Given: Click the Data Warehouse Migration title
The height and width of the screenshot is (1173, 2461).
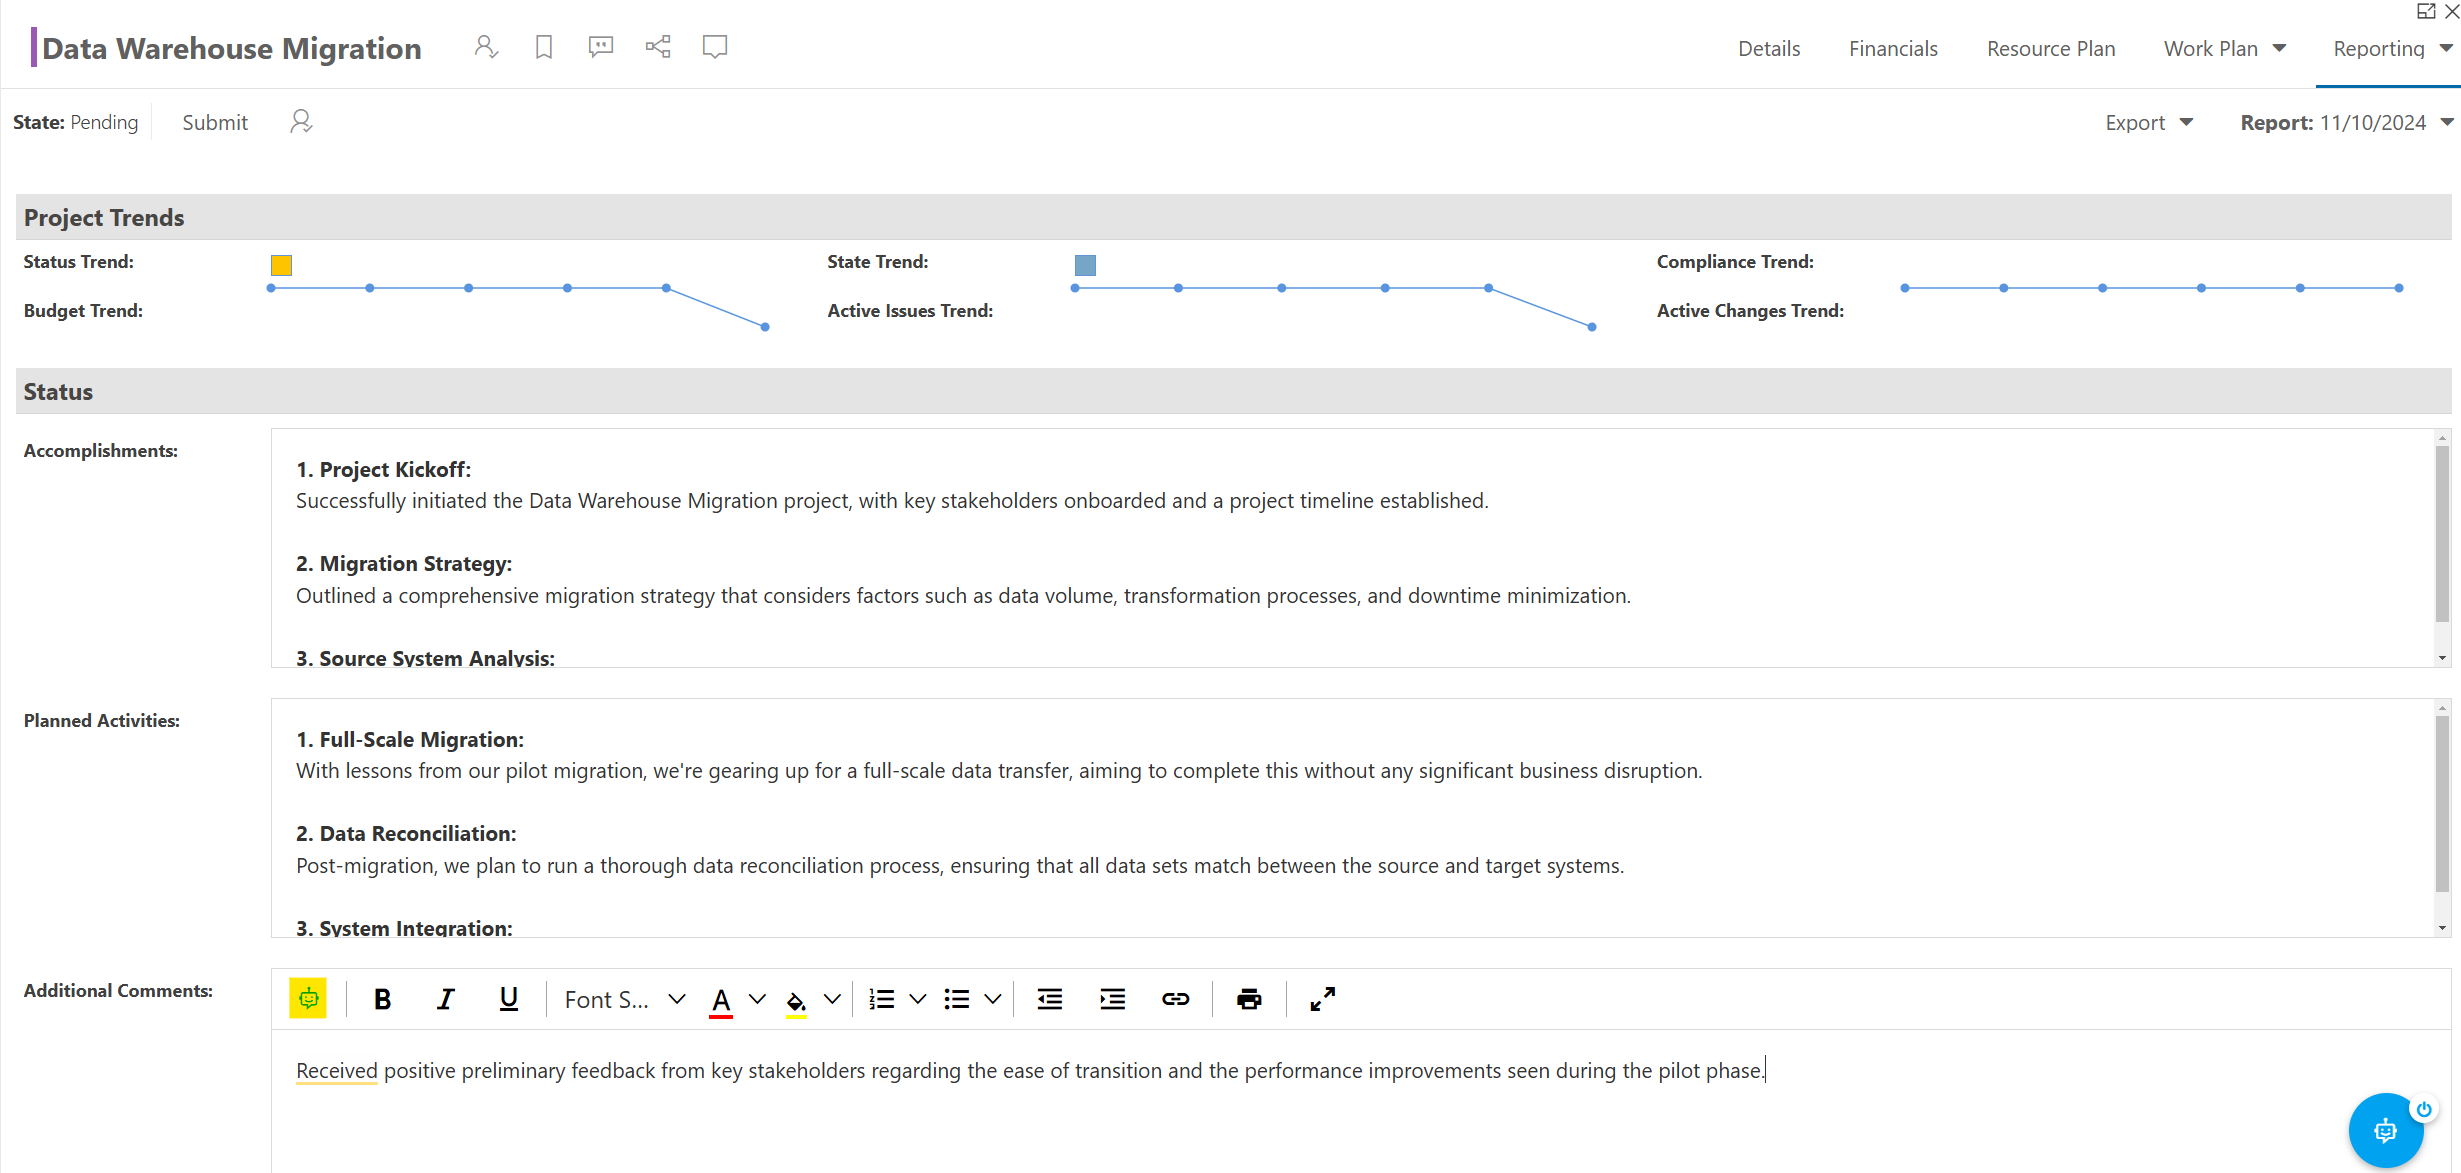Looking at the screenshot, I should 231,48.
